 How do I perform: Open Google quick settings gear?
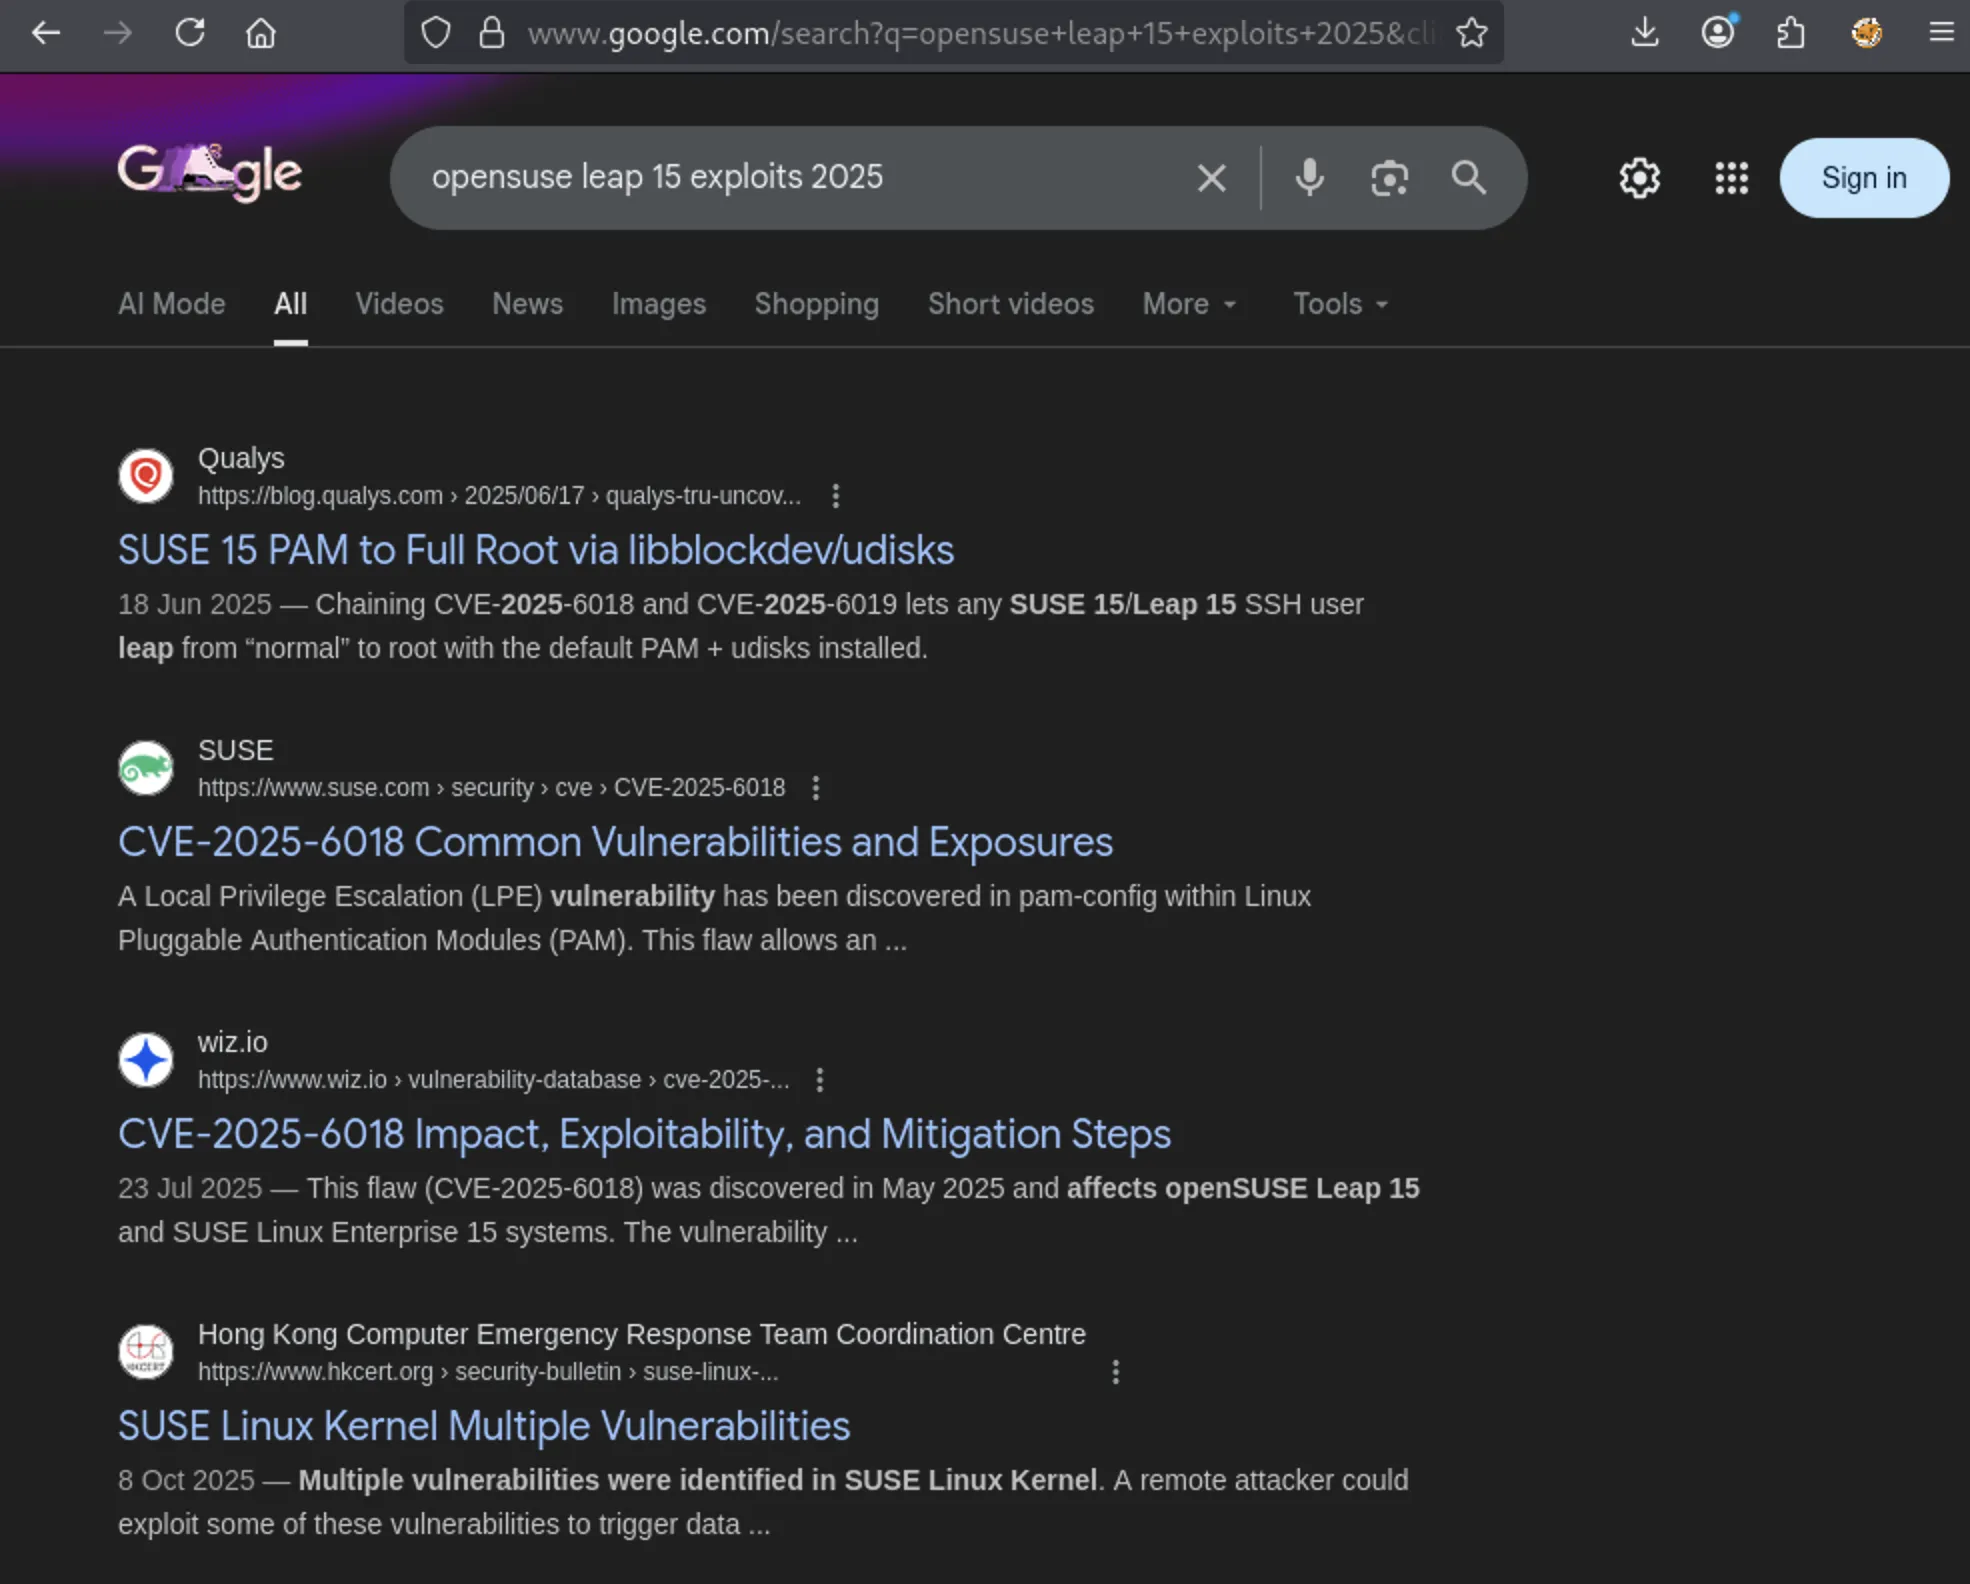(1640, 178)
